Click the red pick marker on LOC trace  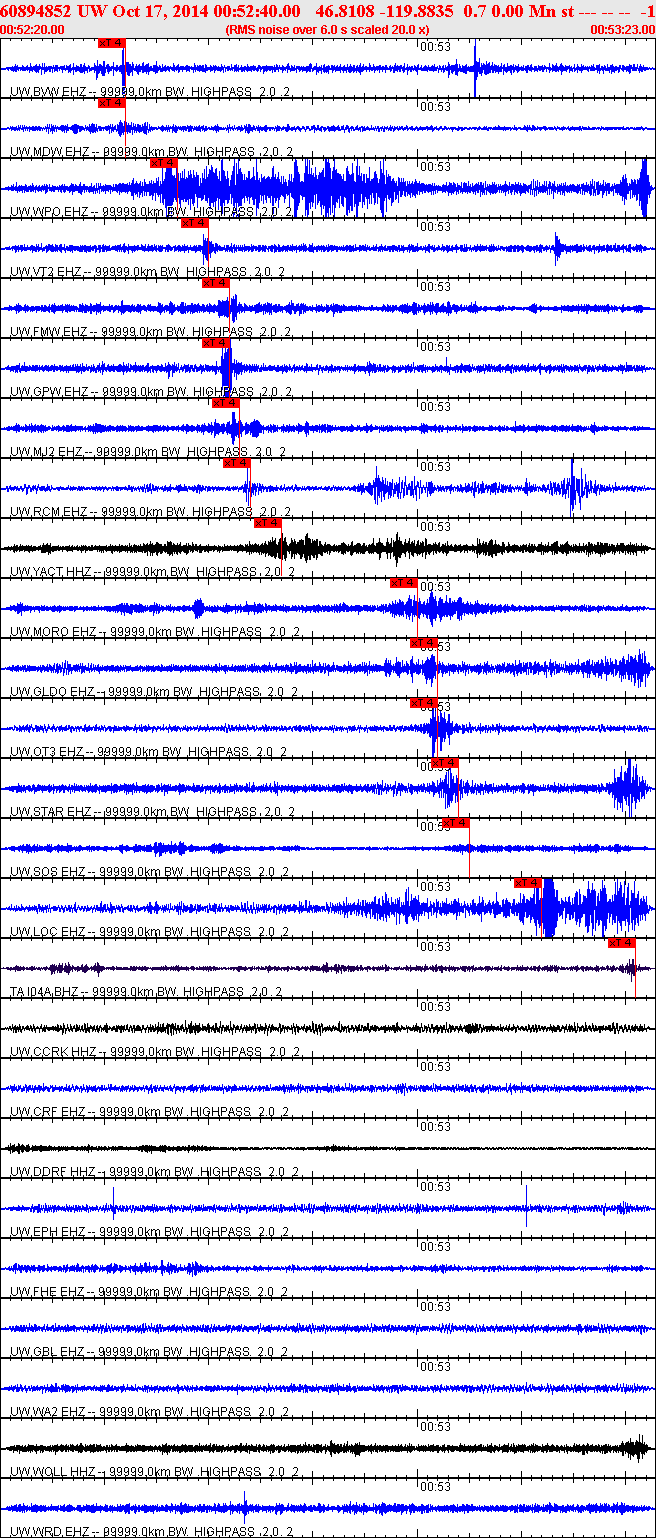point(527,883)
